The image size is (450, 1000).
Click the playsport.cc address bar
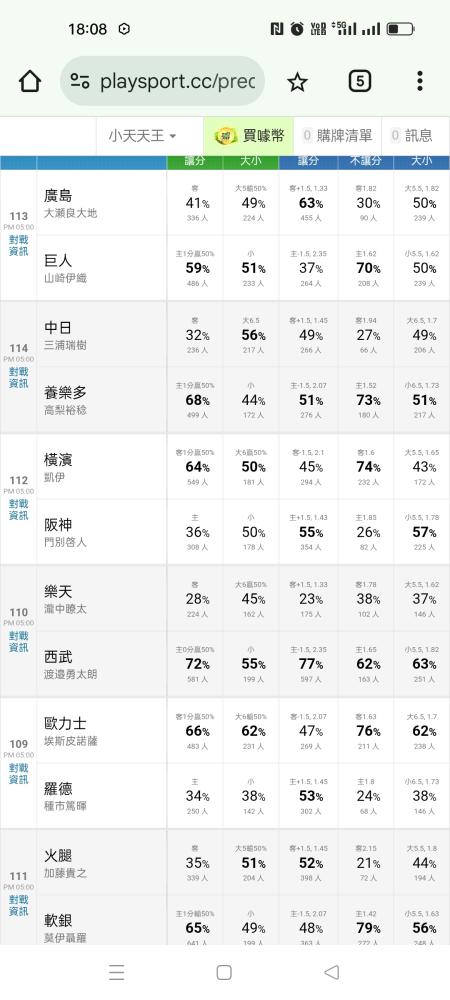click(x=163, y=82)
